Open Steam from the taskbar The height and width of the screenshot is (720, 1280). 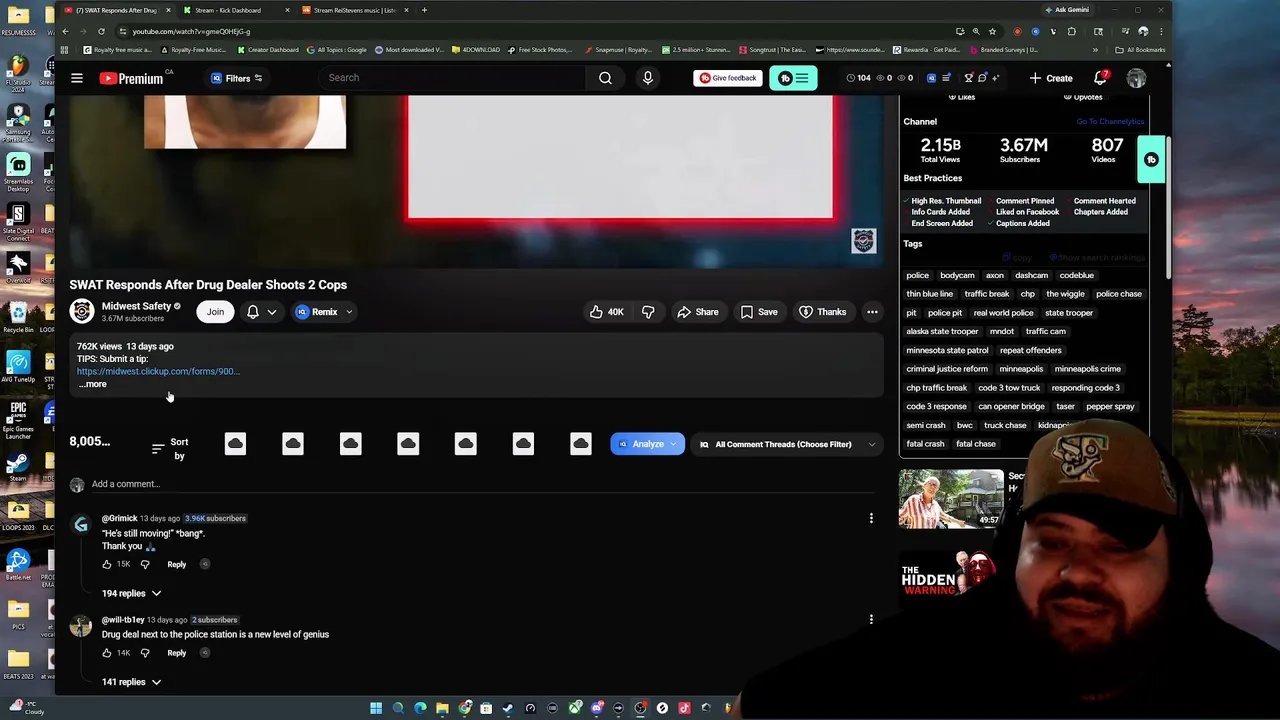point(508,708)
